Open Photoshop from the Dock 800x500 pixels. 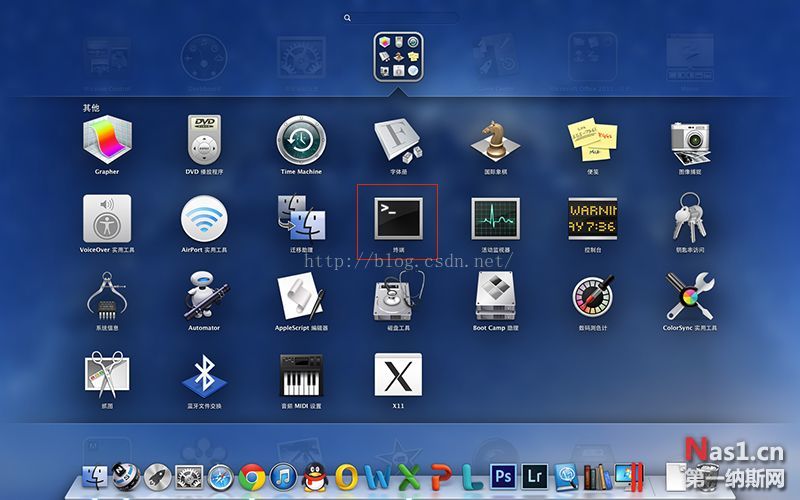coord(502,477)
